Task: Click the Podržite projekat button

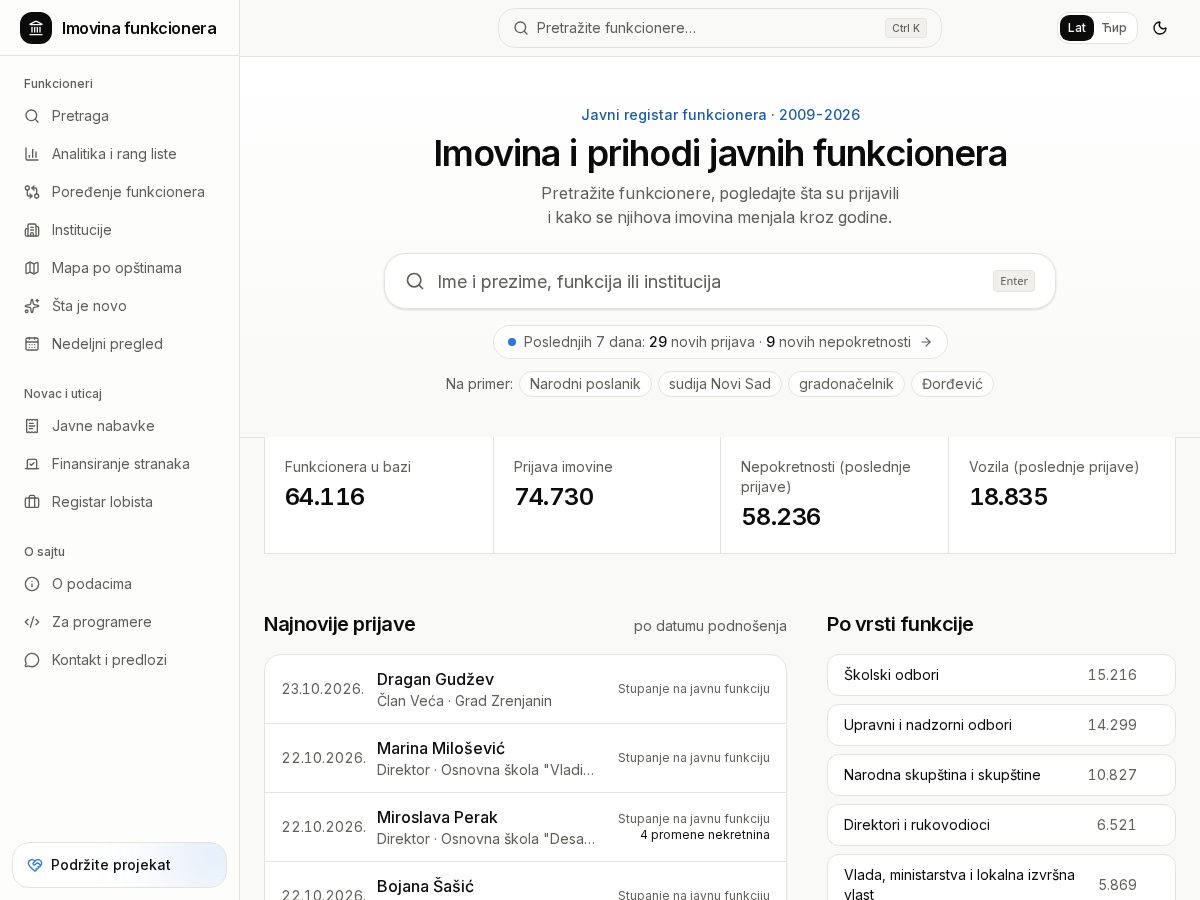Action: click(x=120, y=865)
